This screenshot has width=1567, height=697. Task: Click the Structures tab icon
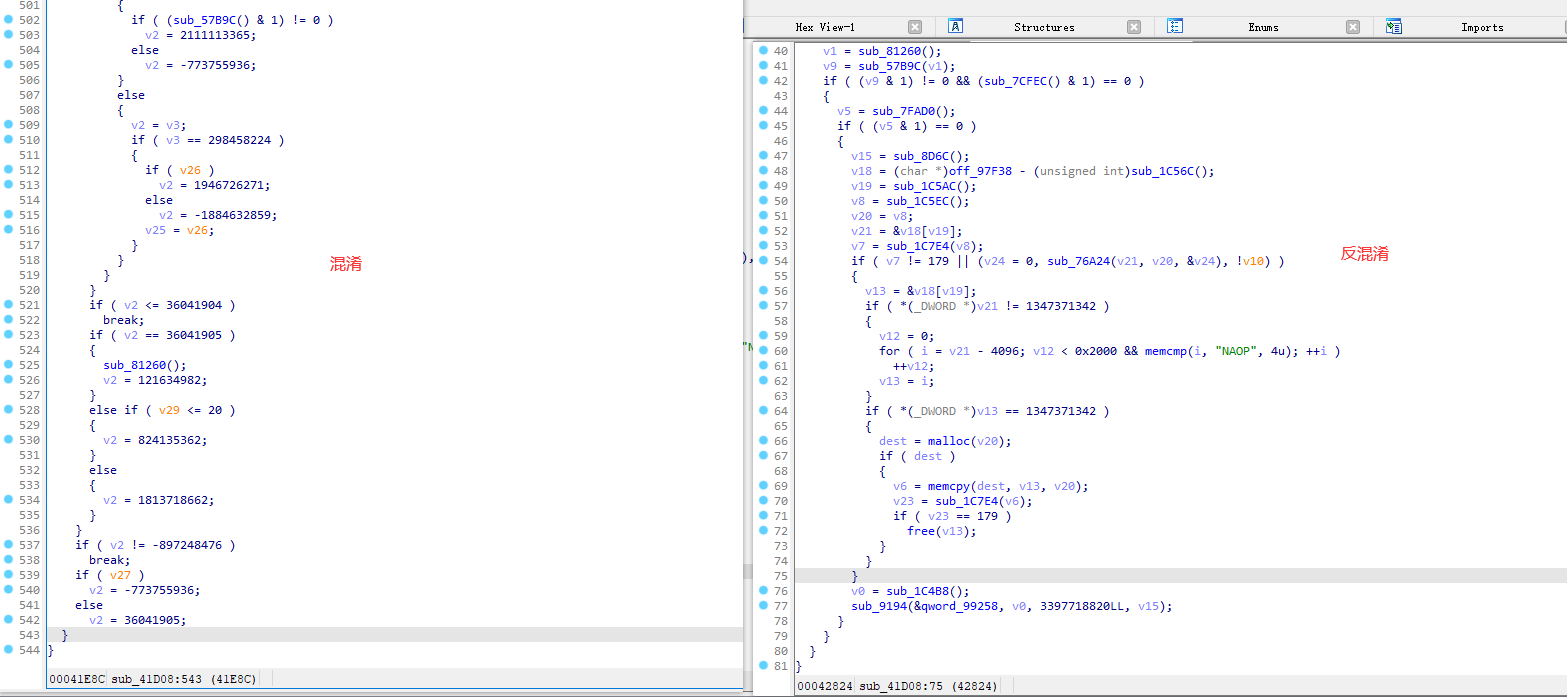point(955,27)
